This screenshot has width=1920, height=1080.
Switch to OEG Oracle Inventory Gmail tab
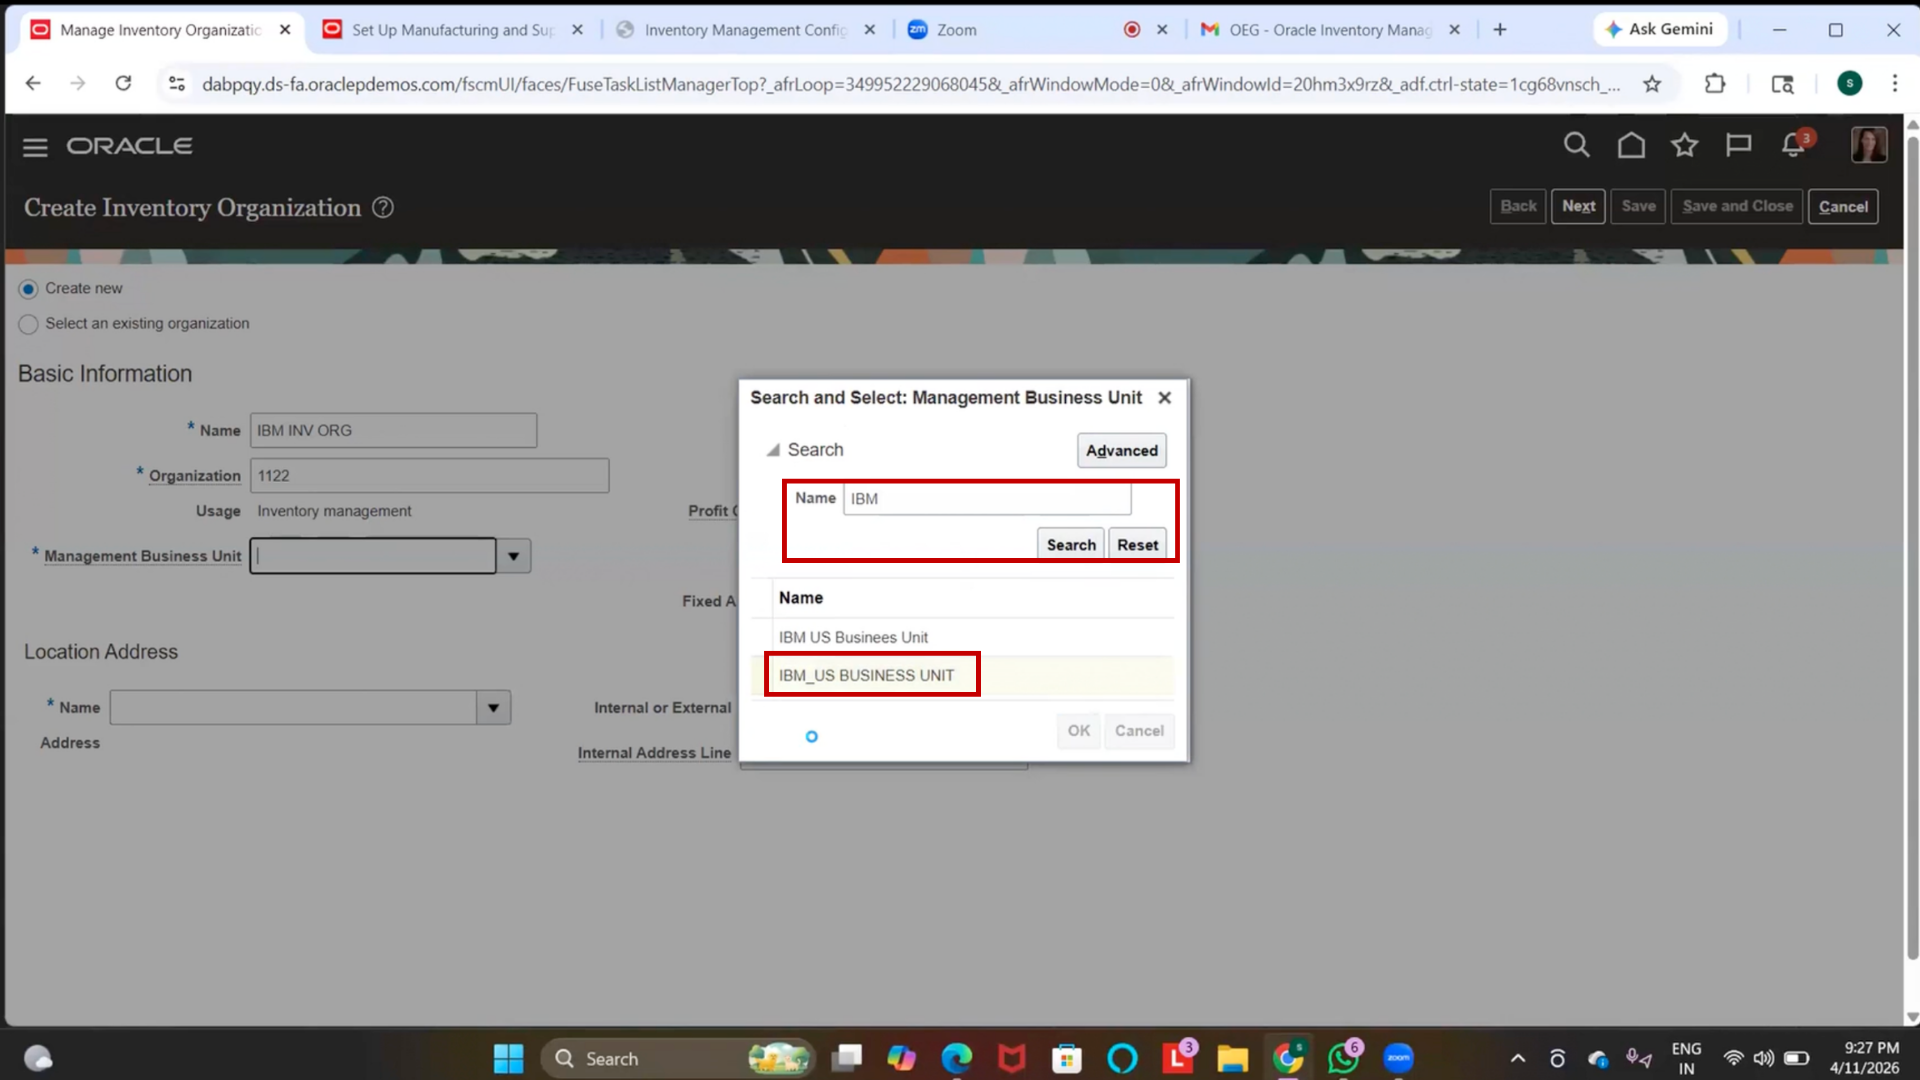click(1328, 30)
